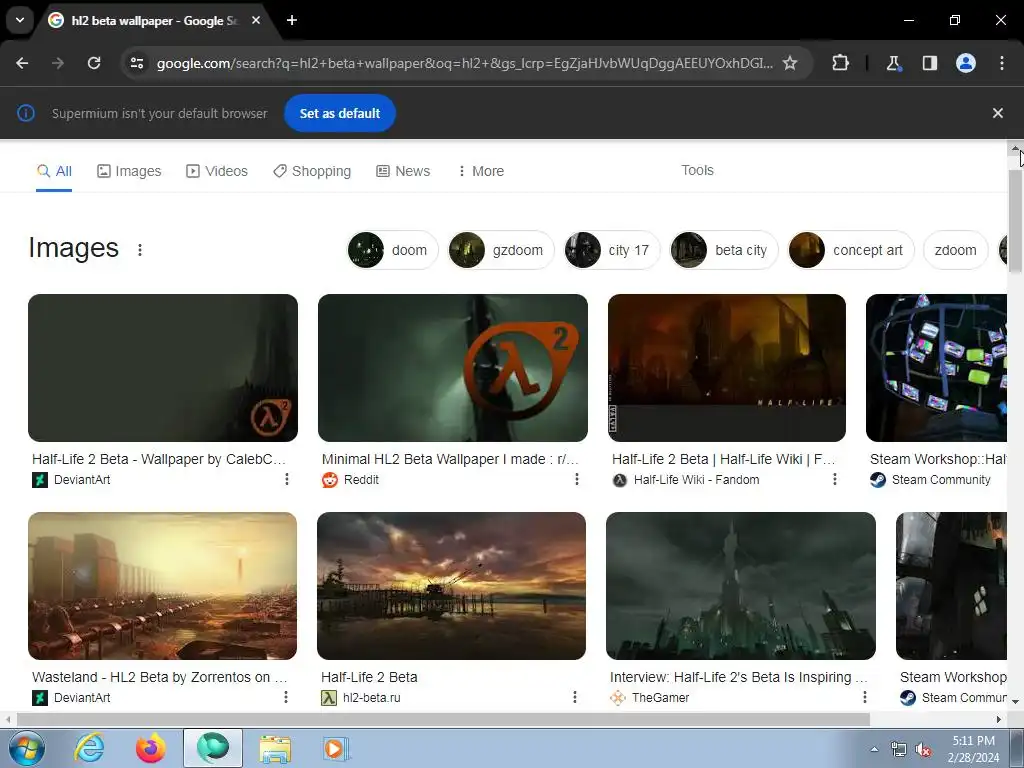The image size is (1024, 768).
Task: Open Windows Media Player from the taskbar
Action: (336, 748)
